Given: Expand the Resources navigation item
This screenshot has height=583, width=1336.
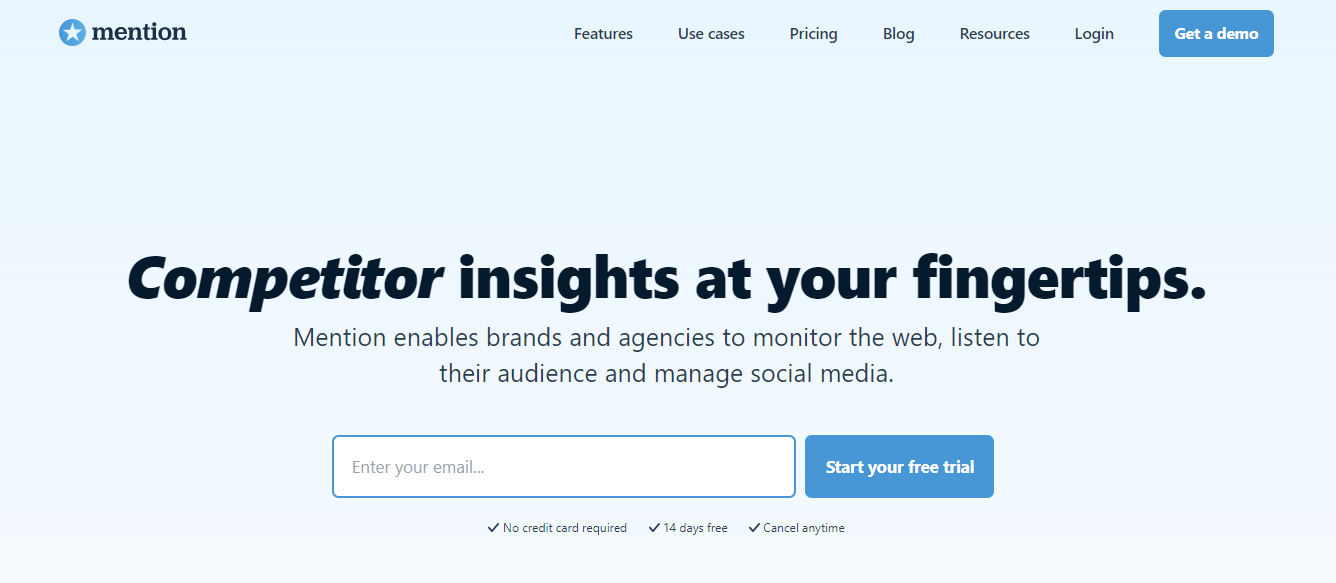Looking at the screenshot, I should coord(994,34).
